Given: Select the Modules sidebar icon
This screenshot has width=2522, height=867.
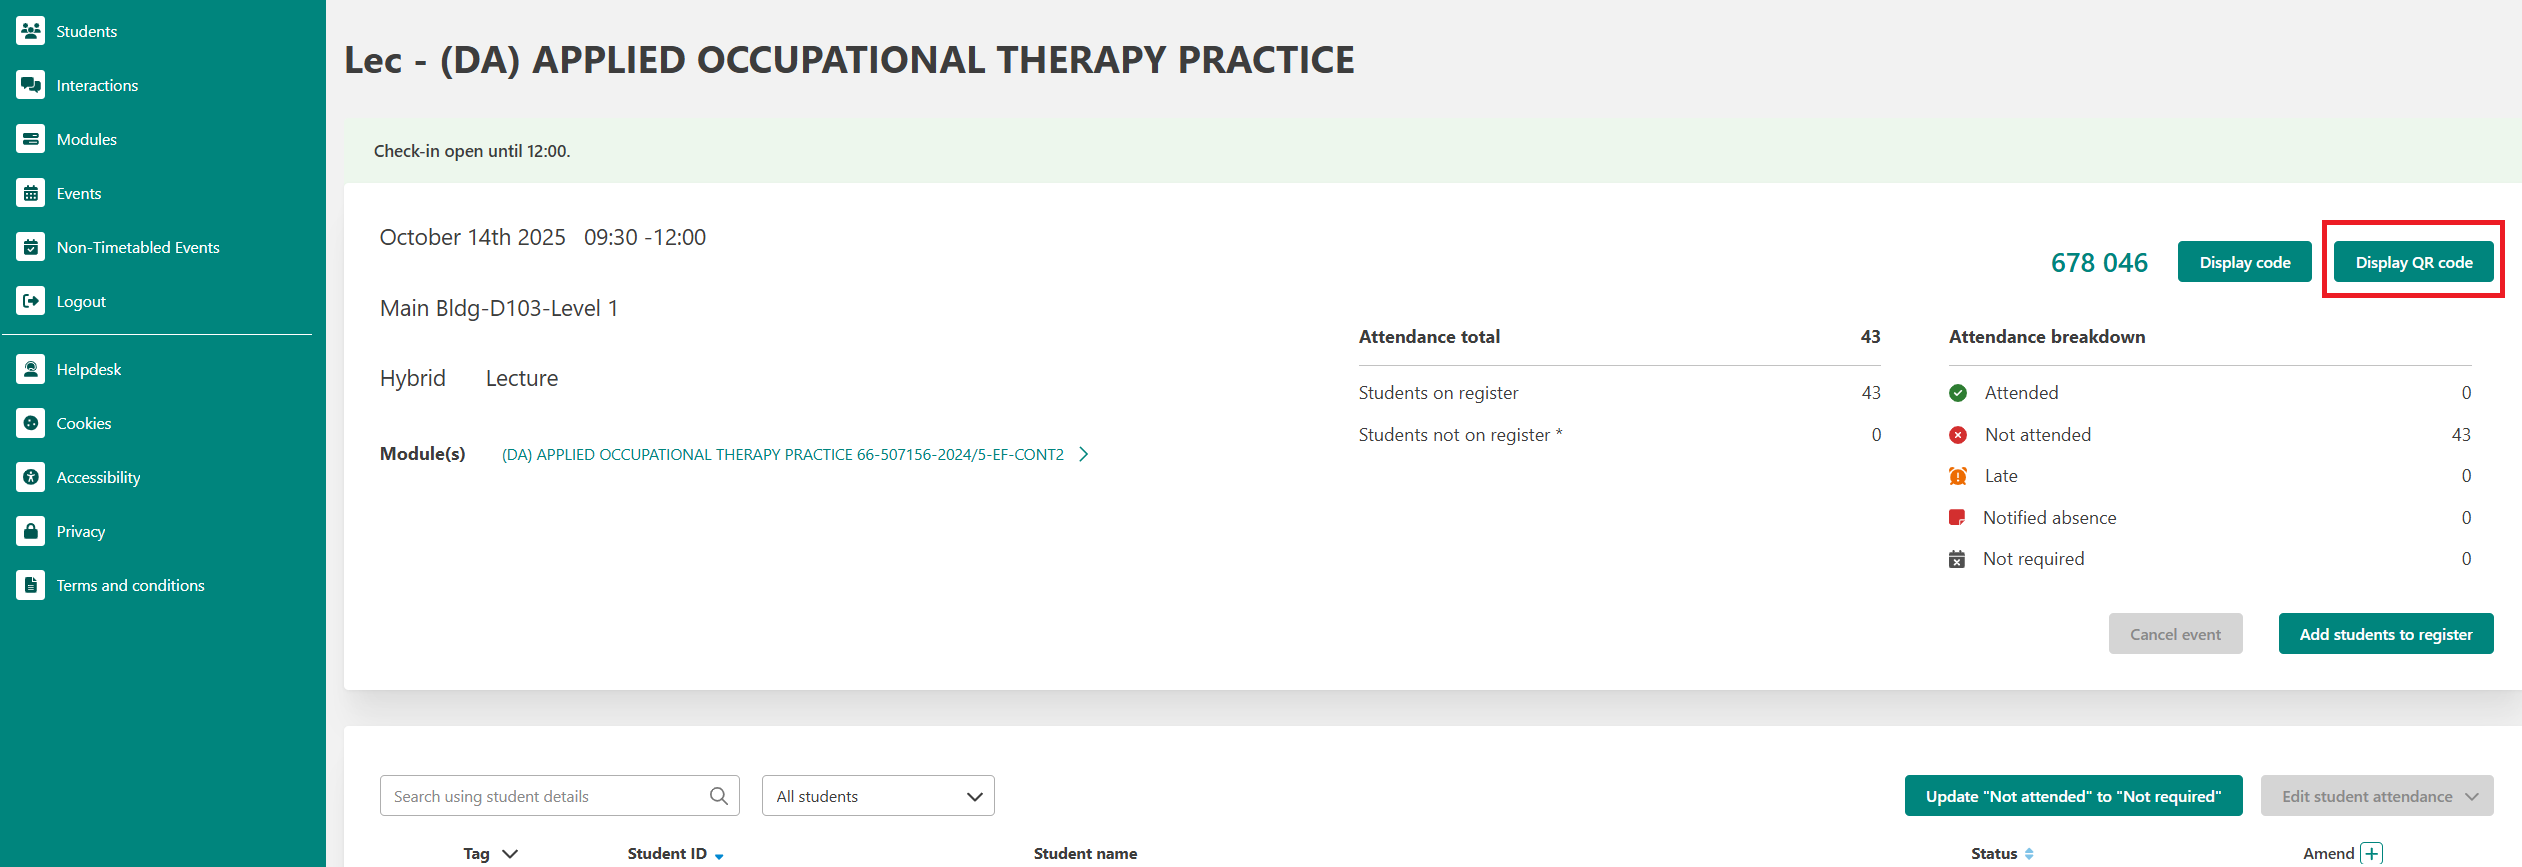Looking at the screenshot, I should pos(31,139).
